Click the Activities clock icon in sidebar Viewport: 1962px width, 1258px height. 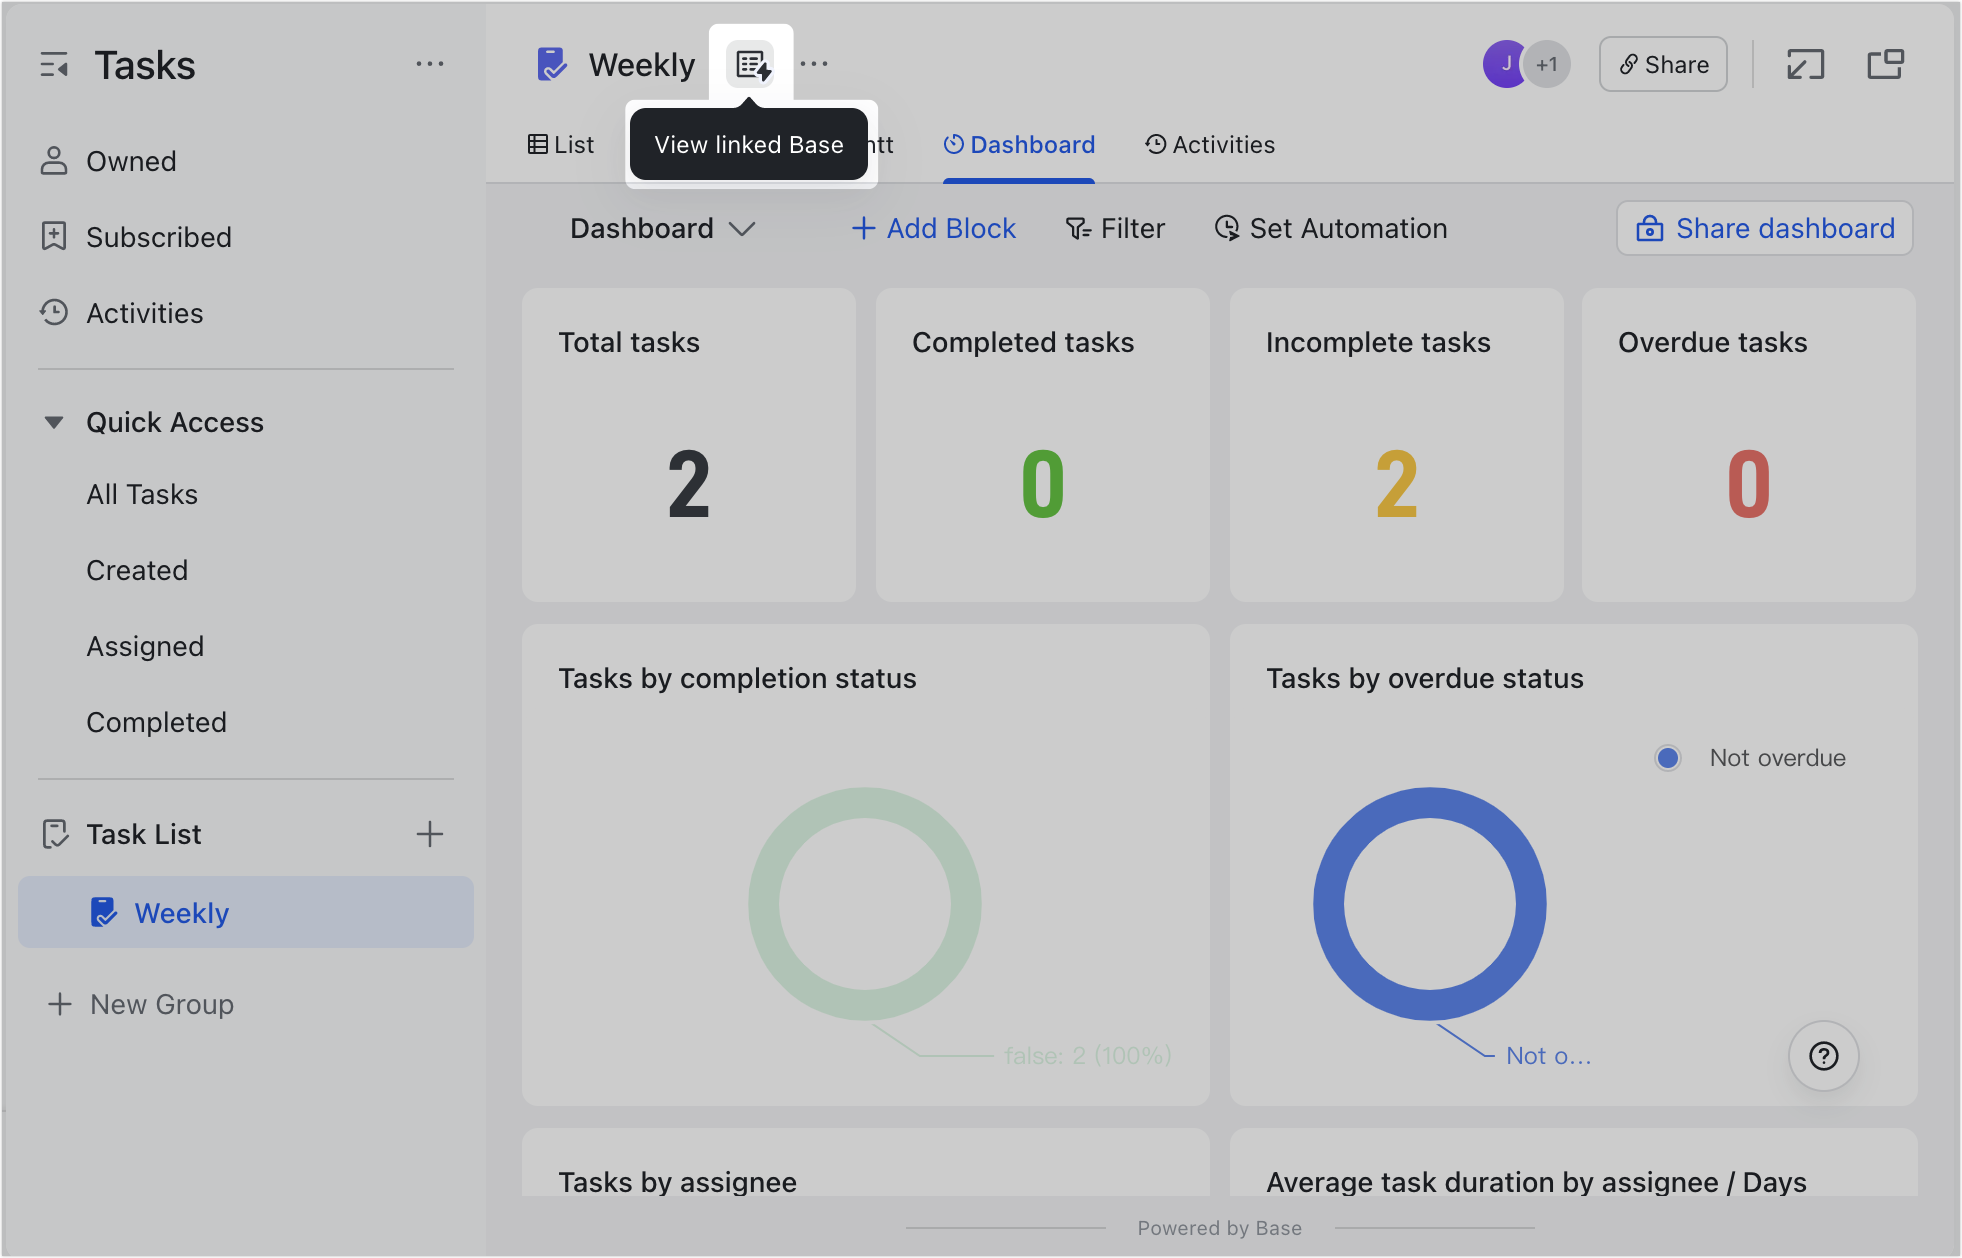[54, 312]
